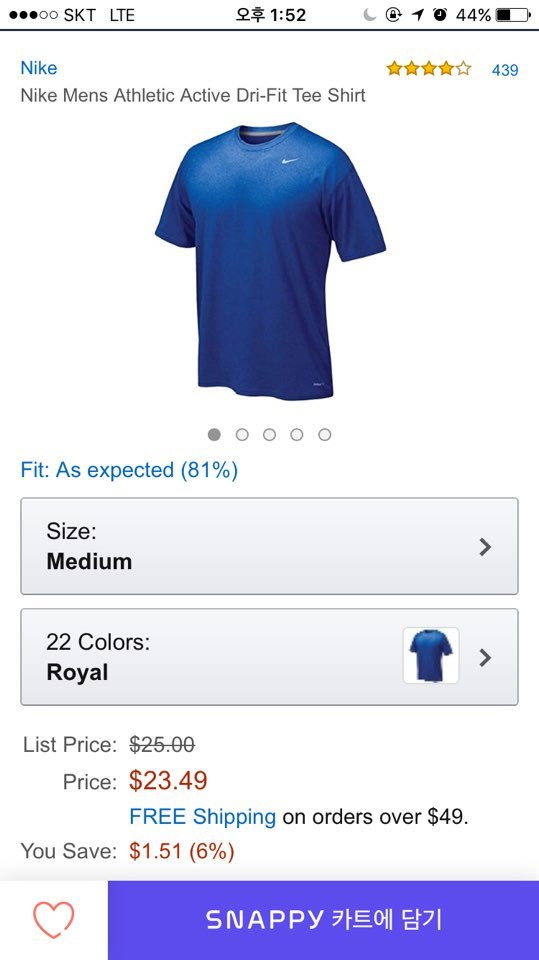Image resolution: width=539 pixels, height=960 pixels.
Task: Add to SNAPPY cart button
Action: (323, 920)
